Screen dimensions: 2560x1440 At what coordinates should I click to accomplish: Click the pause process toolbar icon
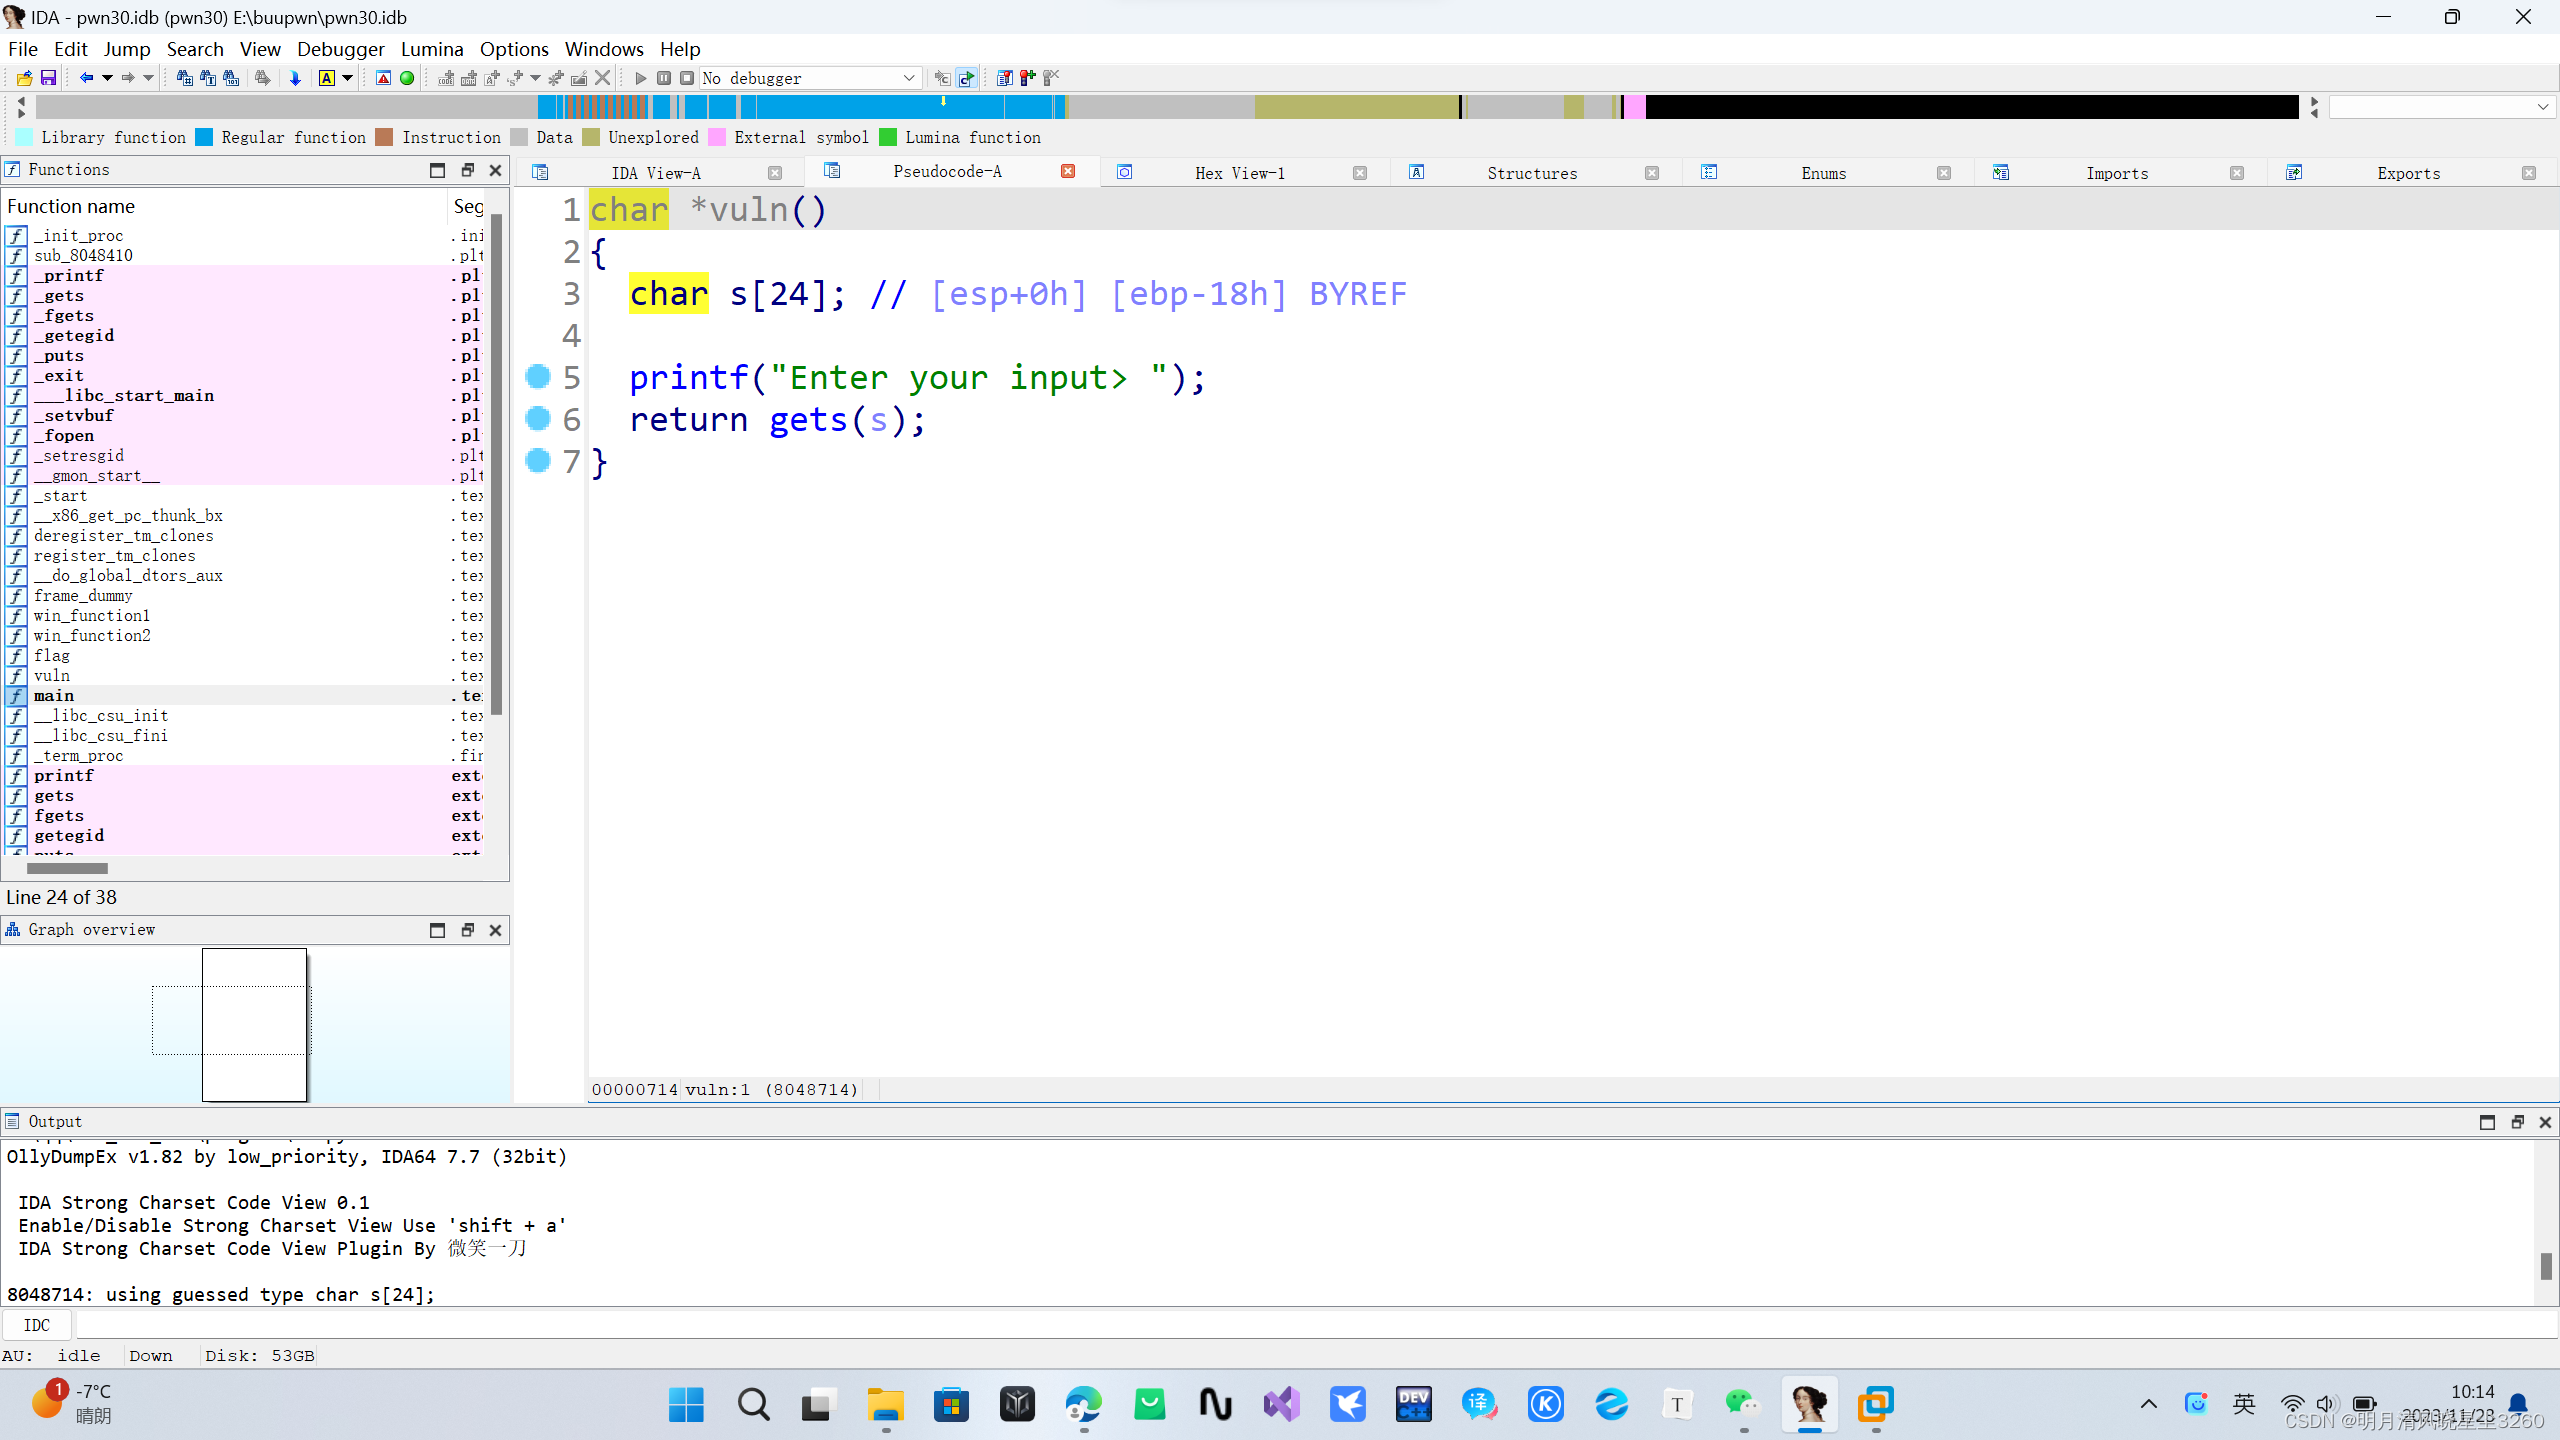663,77
